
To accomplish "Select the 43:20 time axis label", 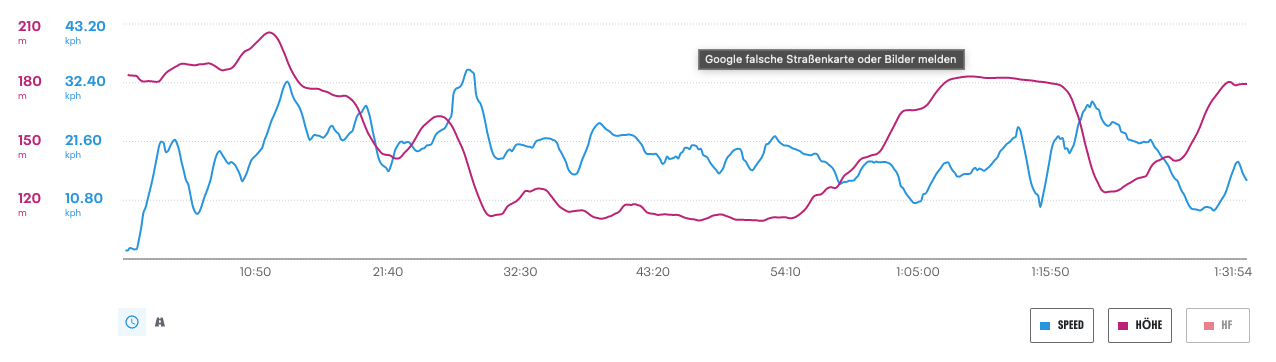I will [x=653, y=272].
